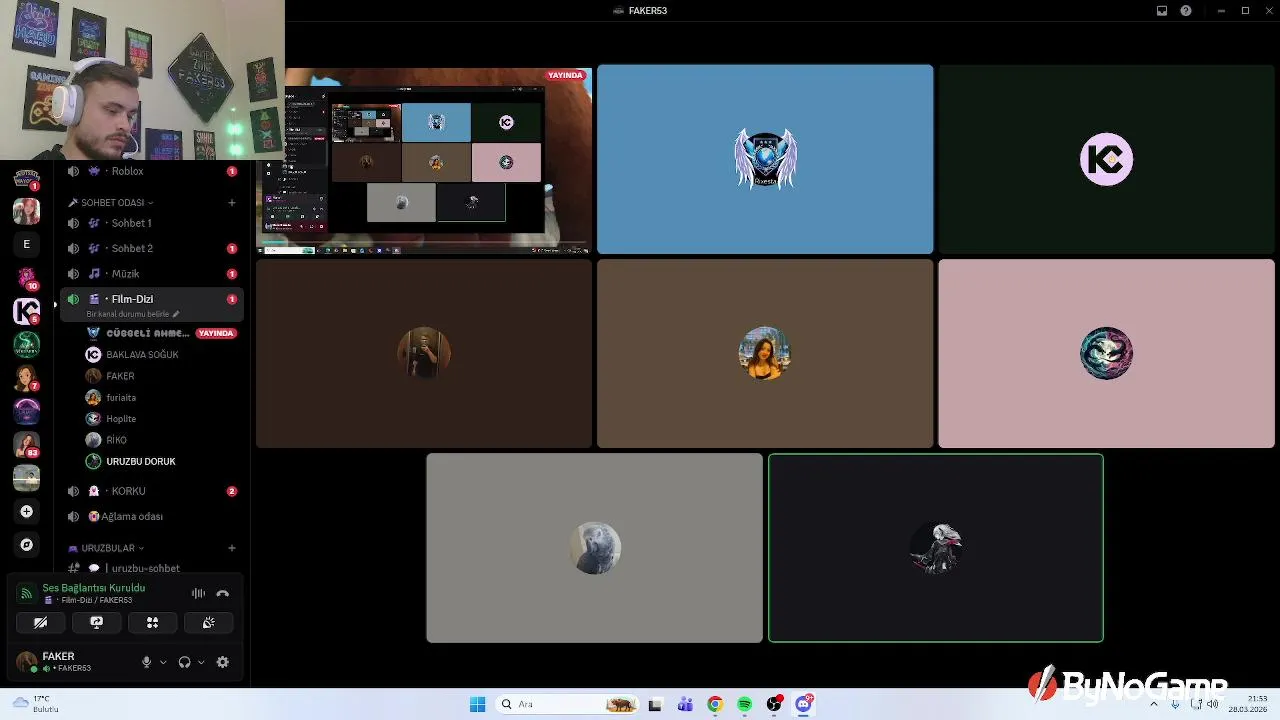Open the server icon with badge 83
1280x720 pixels.
click(x=27, y=445)
